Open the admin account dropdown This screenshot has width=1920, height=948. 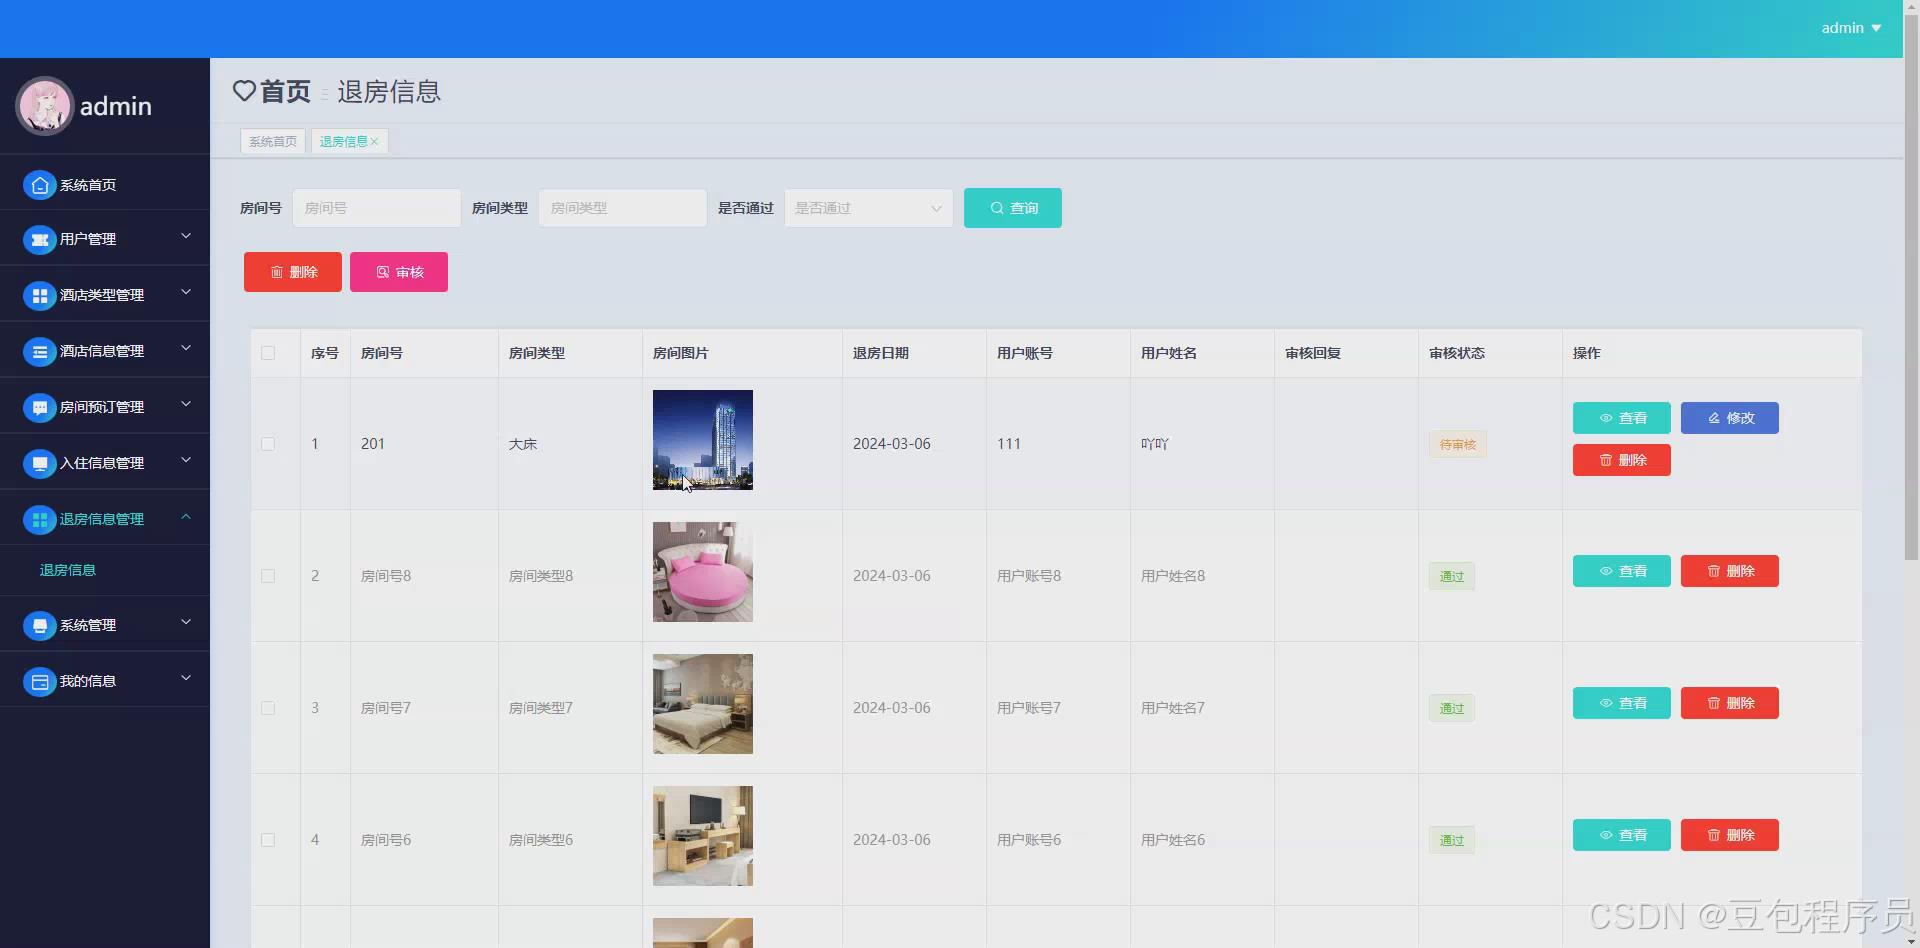1849,28
